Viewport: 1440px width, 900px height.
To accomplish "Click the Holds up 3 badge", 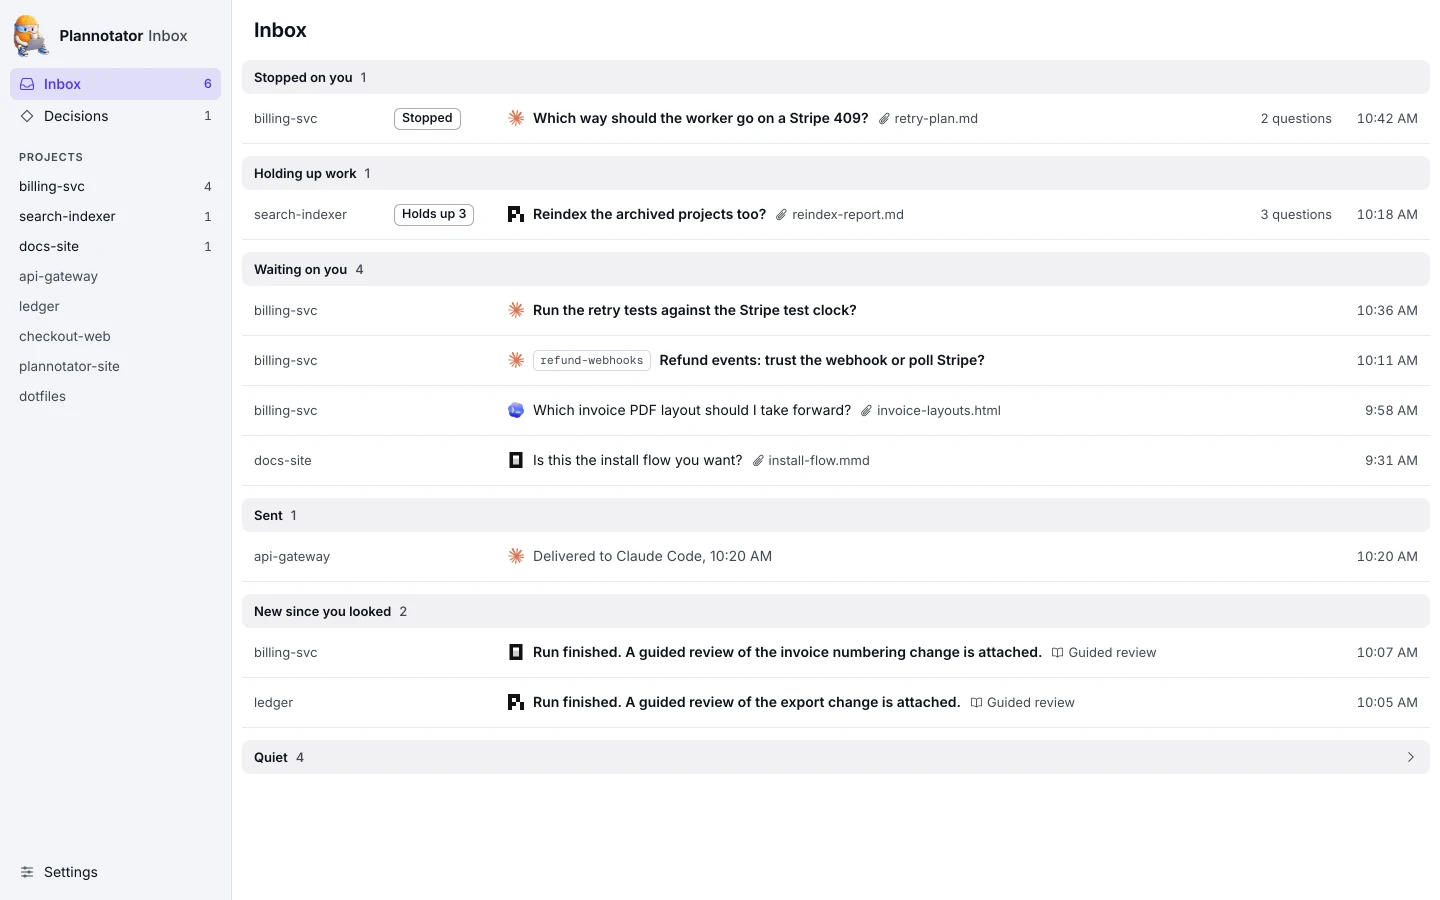I will 434,214.
